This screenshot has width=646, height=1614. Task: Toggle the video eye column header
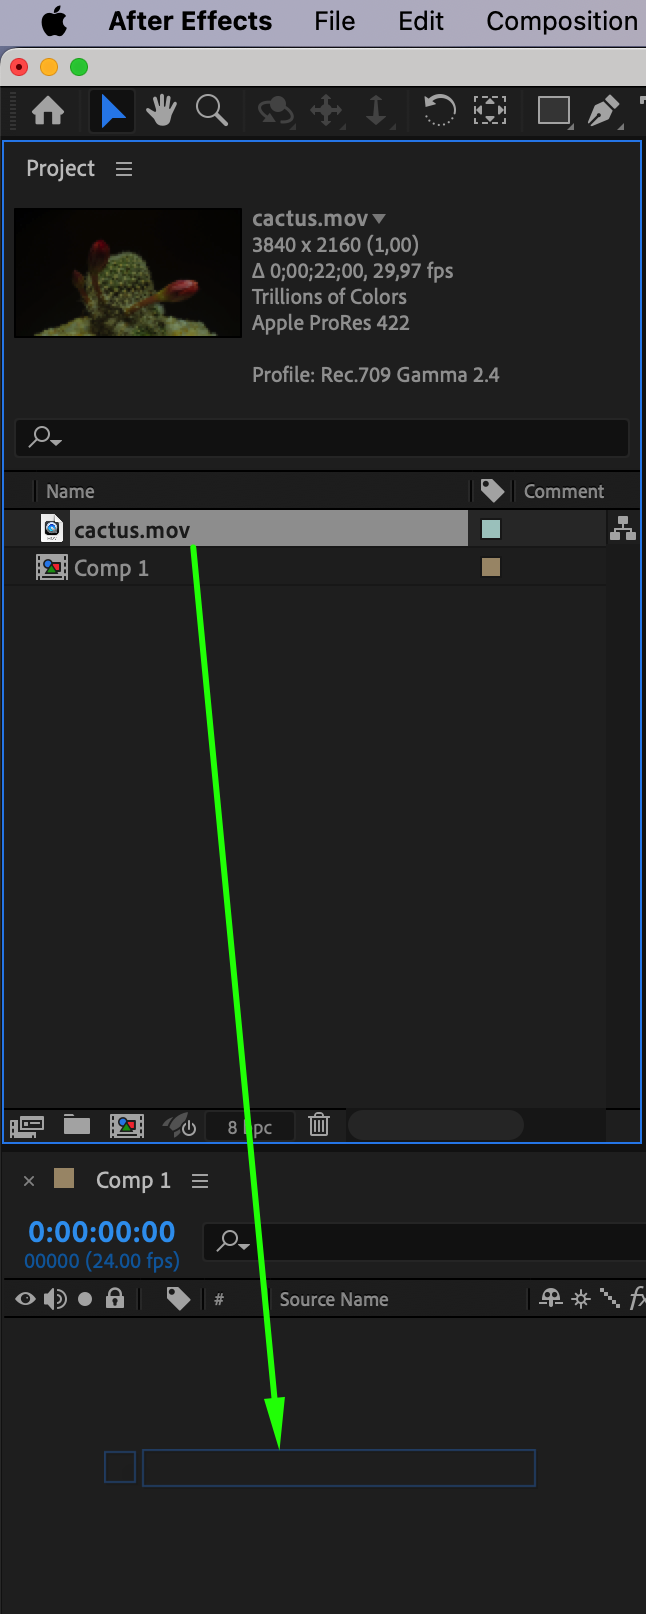click(25, 1299)
